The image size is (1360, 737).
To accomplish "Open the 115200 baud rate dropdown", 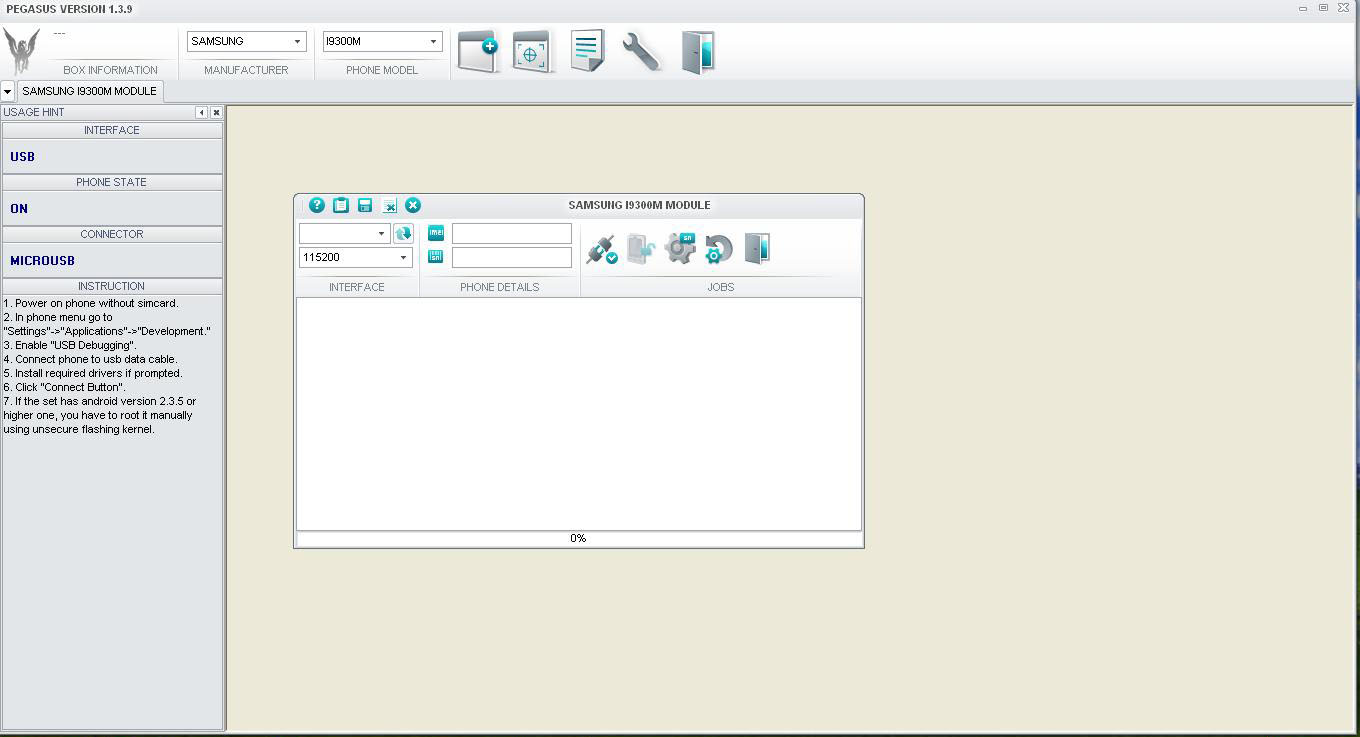I will click(x=404, y=257).
